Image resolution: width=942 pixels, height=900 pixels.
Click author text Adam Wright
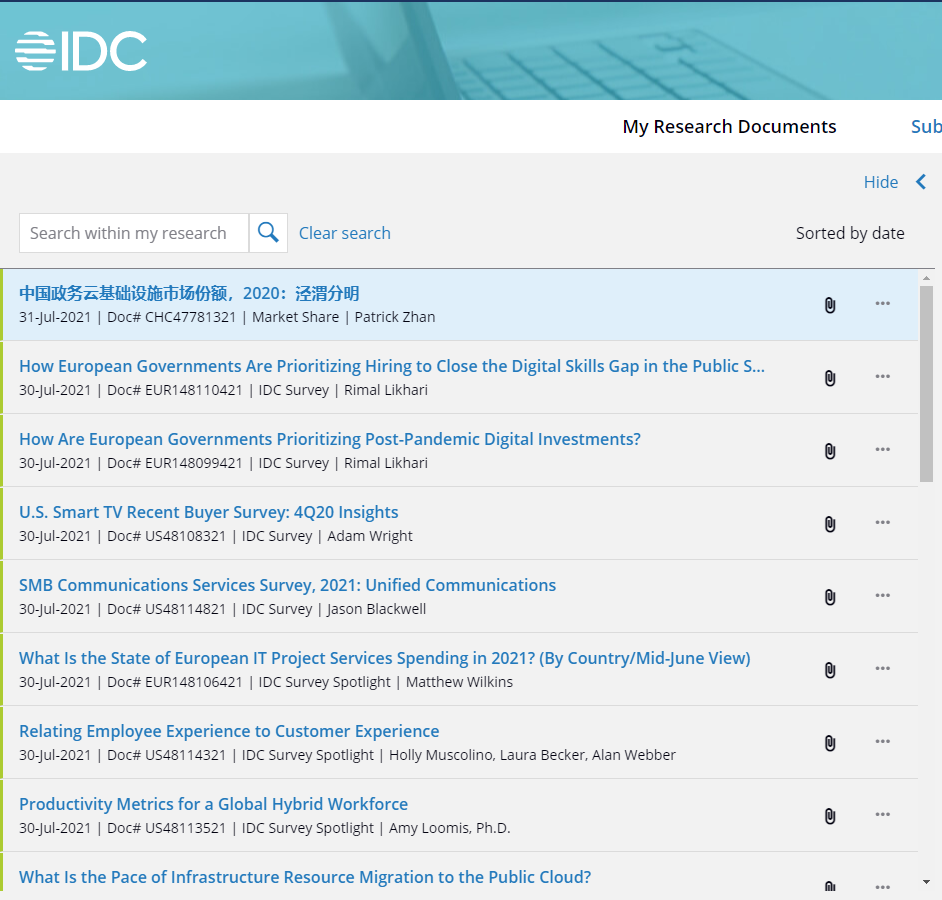point(369,536)
